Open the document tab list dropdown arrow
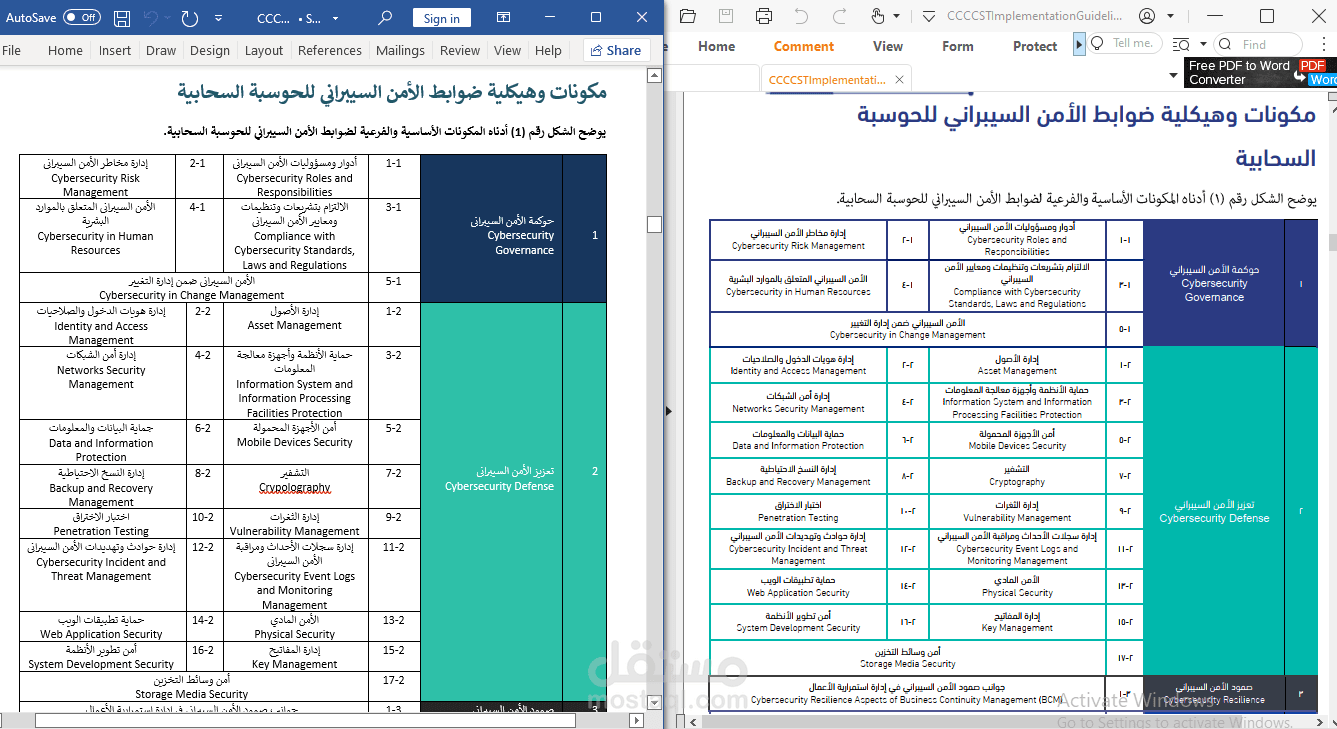 click(1174, 76)
